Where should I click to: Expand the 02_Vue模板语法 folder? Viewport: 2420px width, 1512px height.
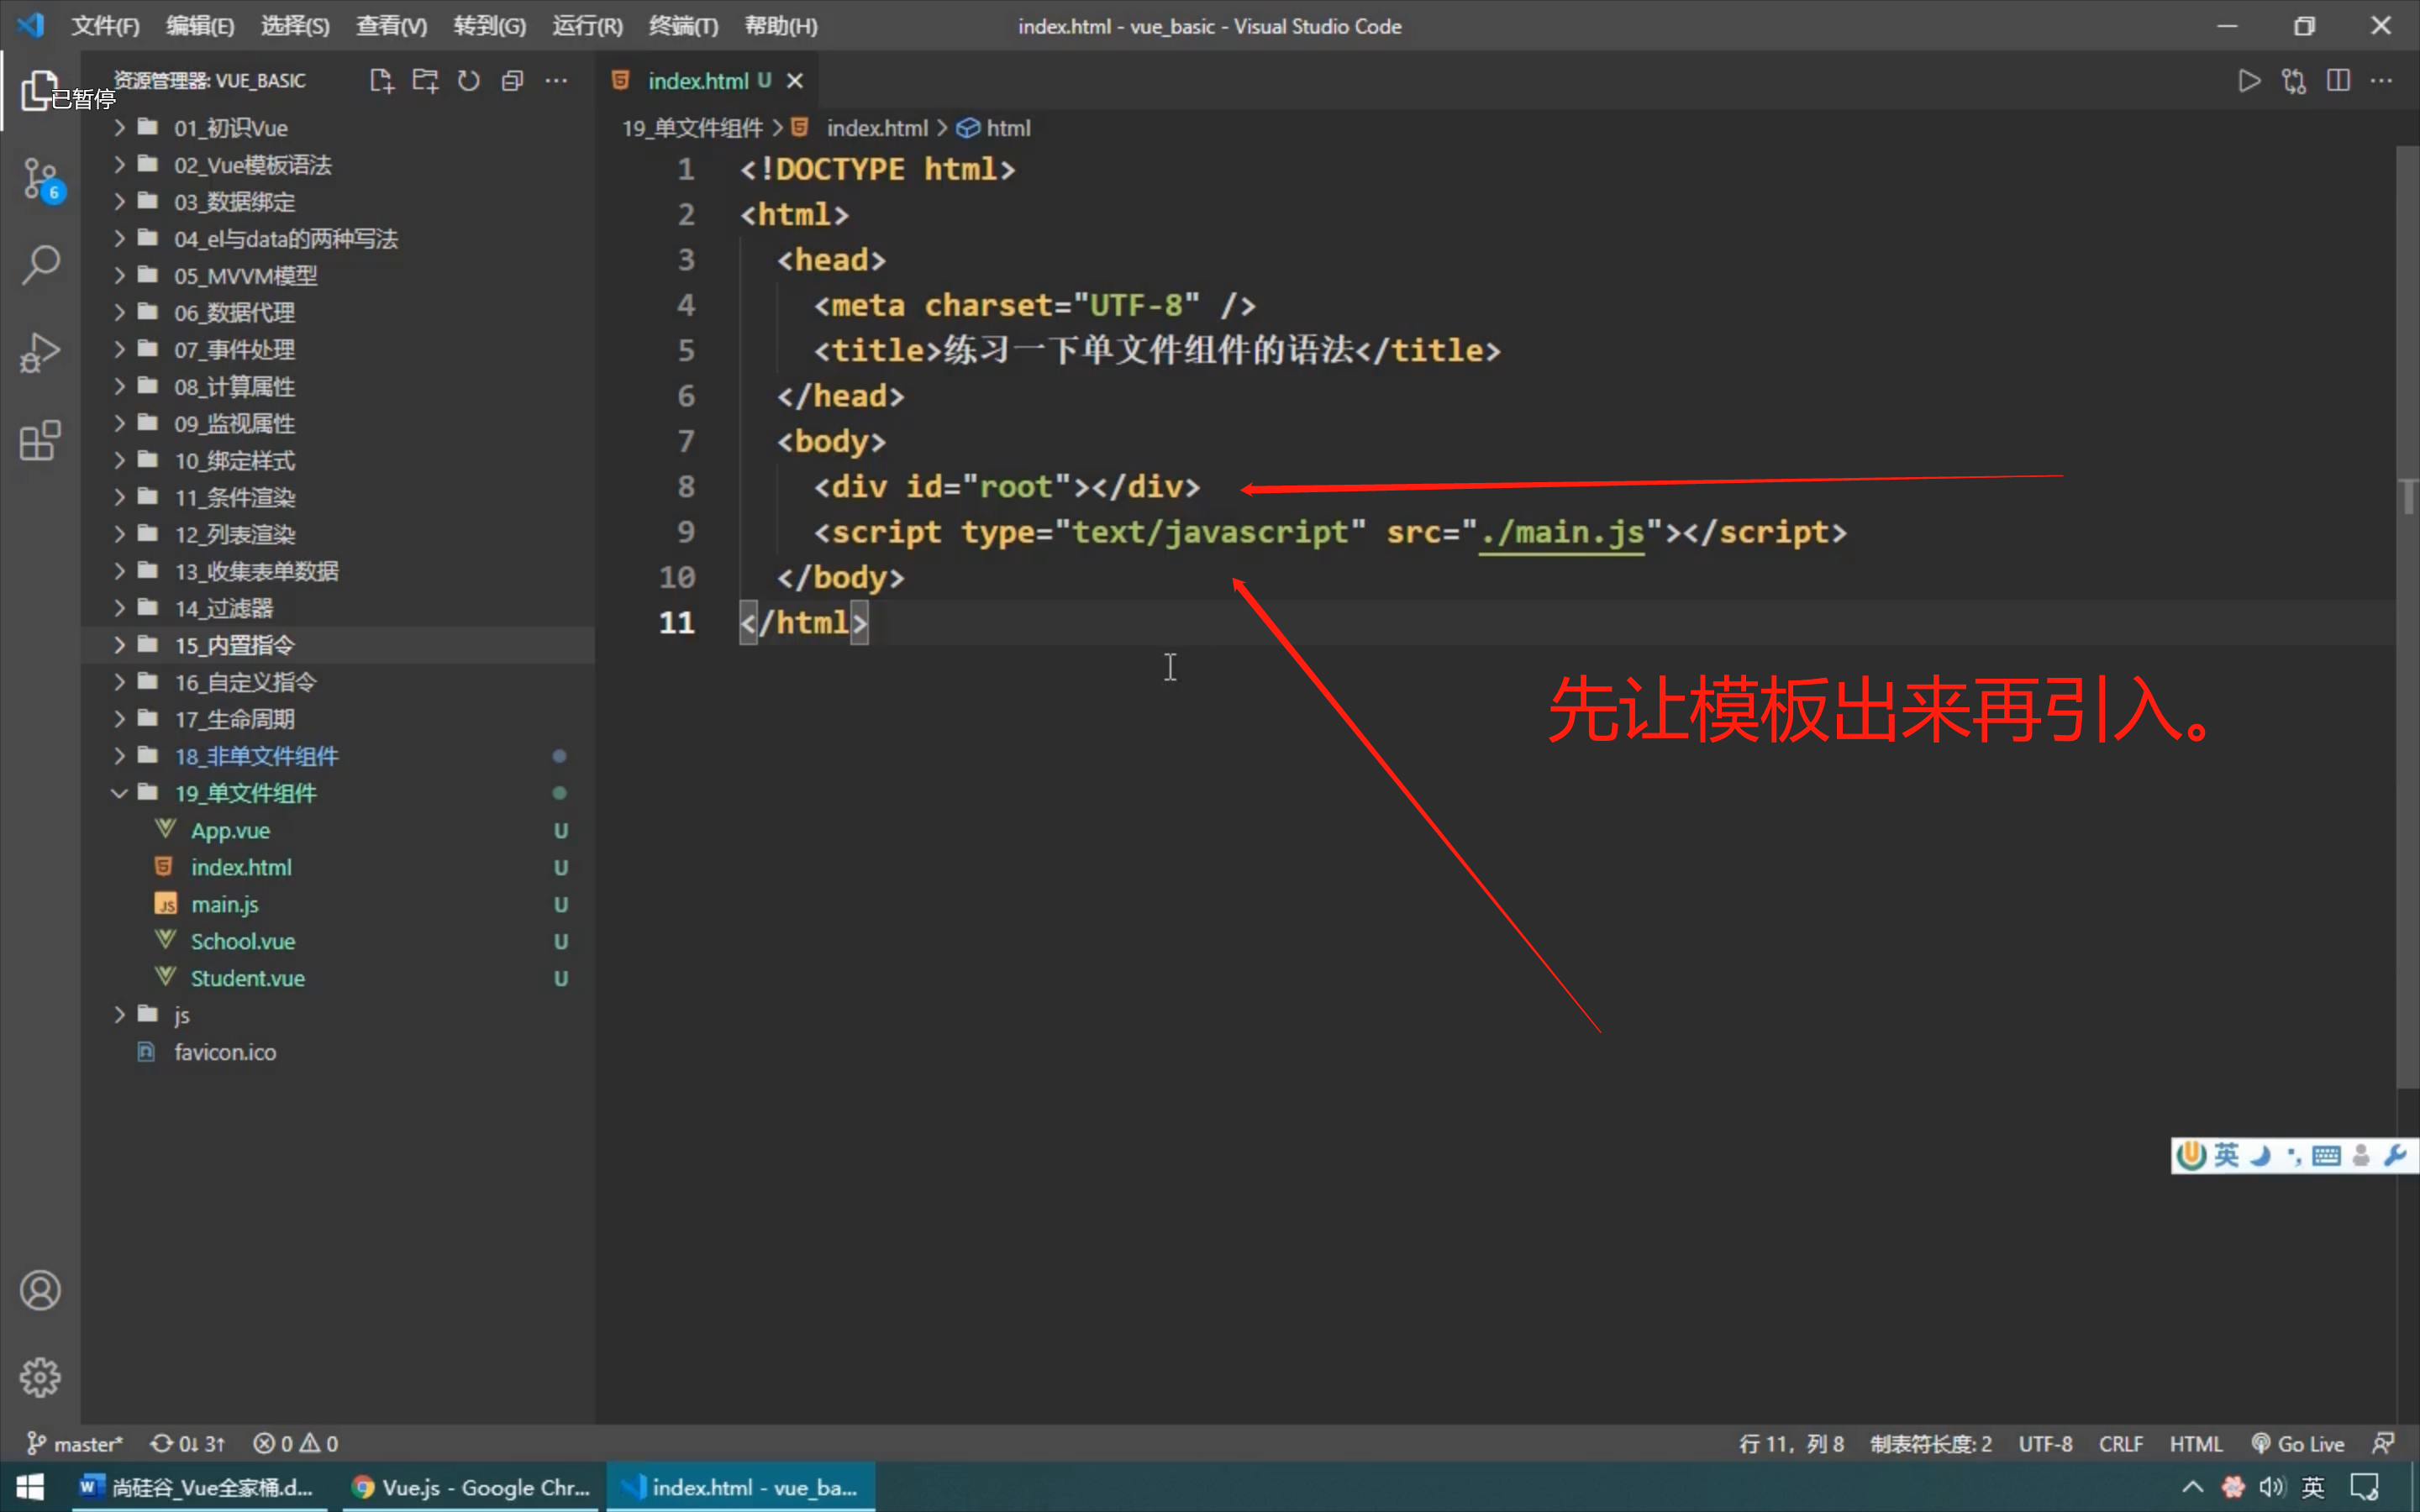pos(338,165)
